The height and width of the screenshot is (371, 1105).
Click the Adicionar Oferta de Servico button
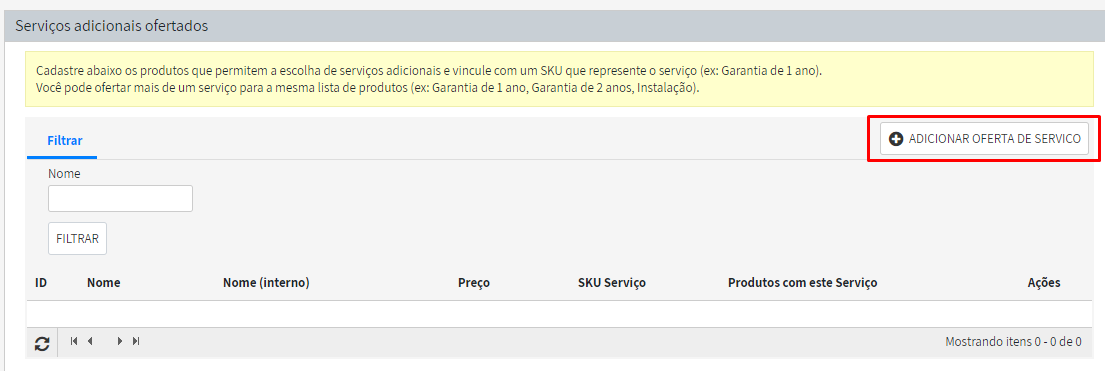tap(984, 139)
